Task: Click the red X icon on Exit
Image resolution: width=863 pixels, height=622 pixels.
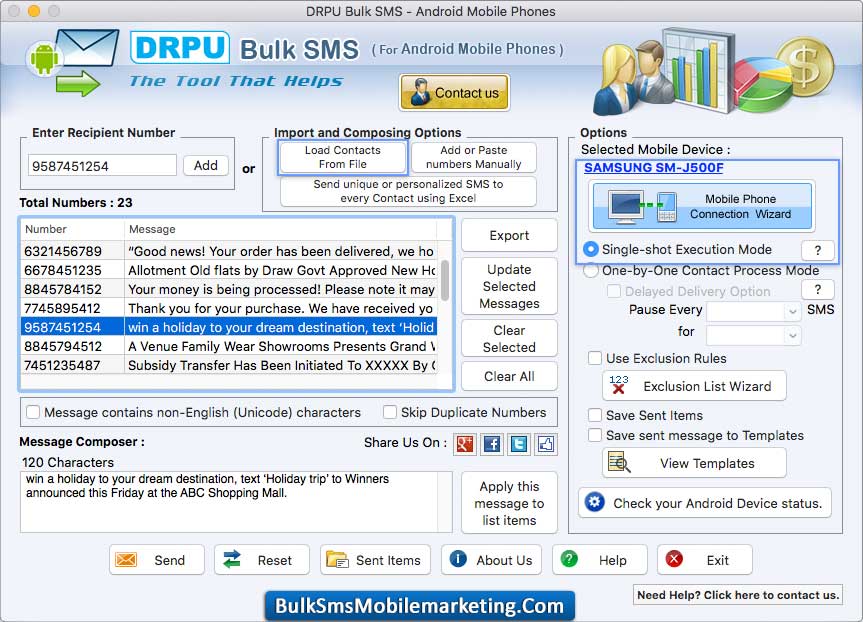Action: tap(674, 559)
